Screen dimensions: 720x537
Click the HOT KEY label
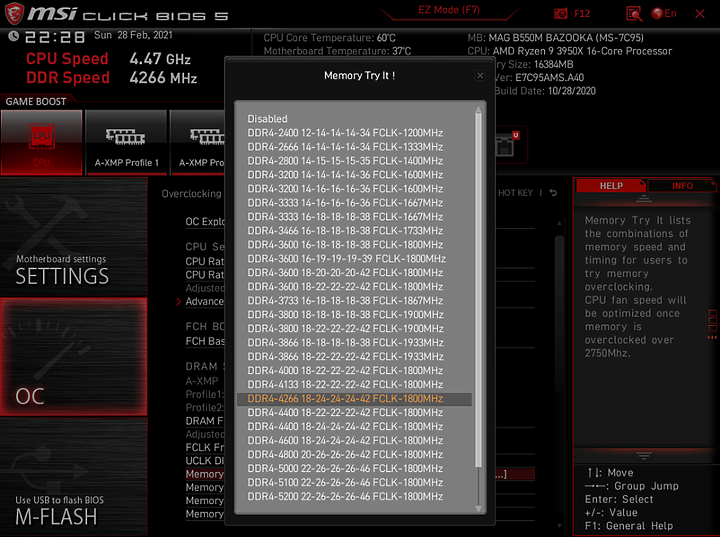[515, 193]
